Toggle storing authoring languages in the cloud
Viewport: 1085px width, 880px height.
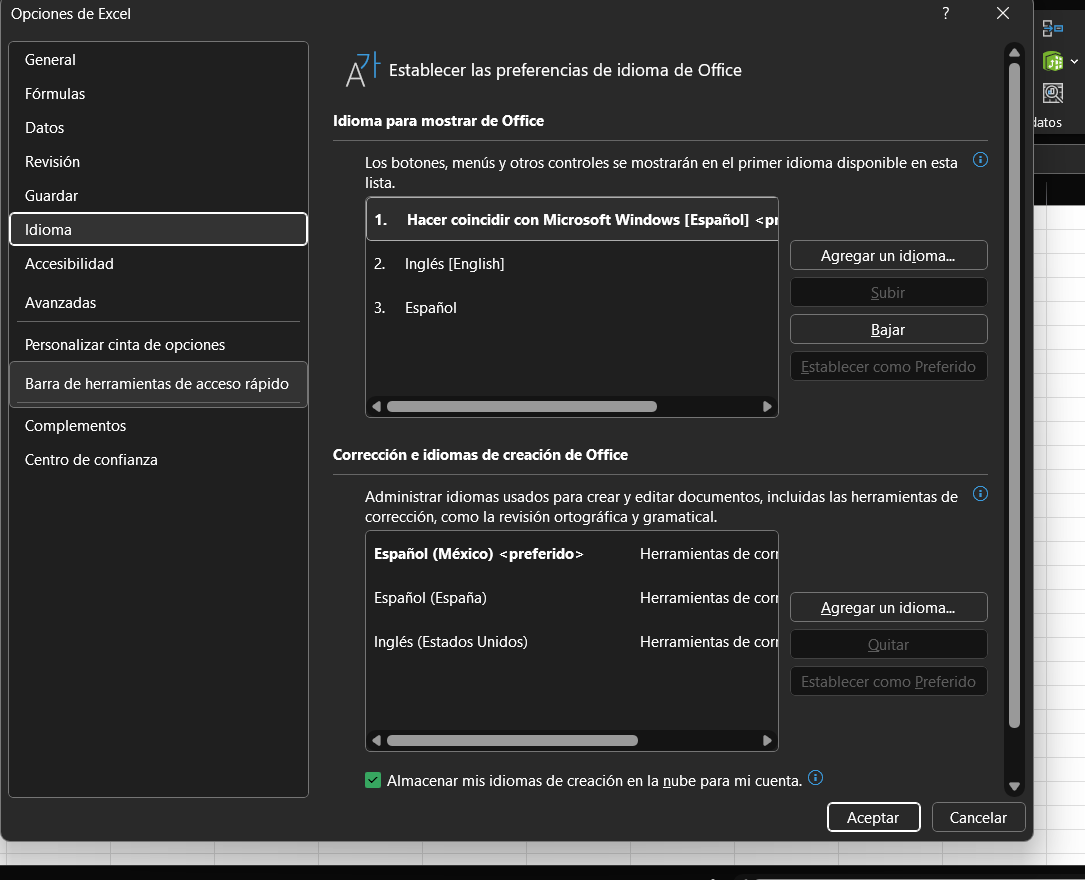coord(374,780)
